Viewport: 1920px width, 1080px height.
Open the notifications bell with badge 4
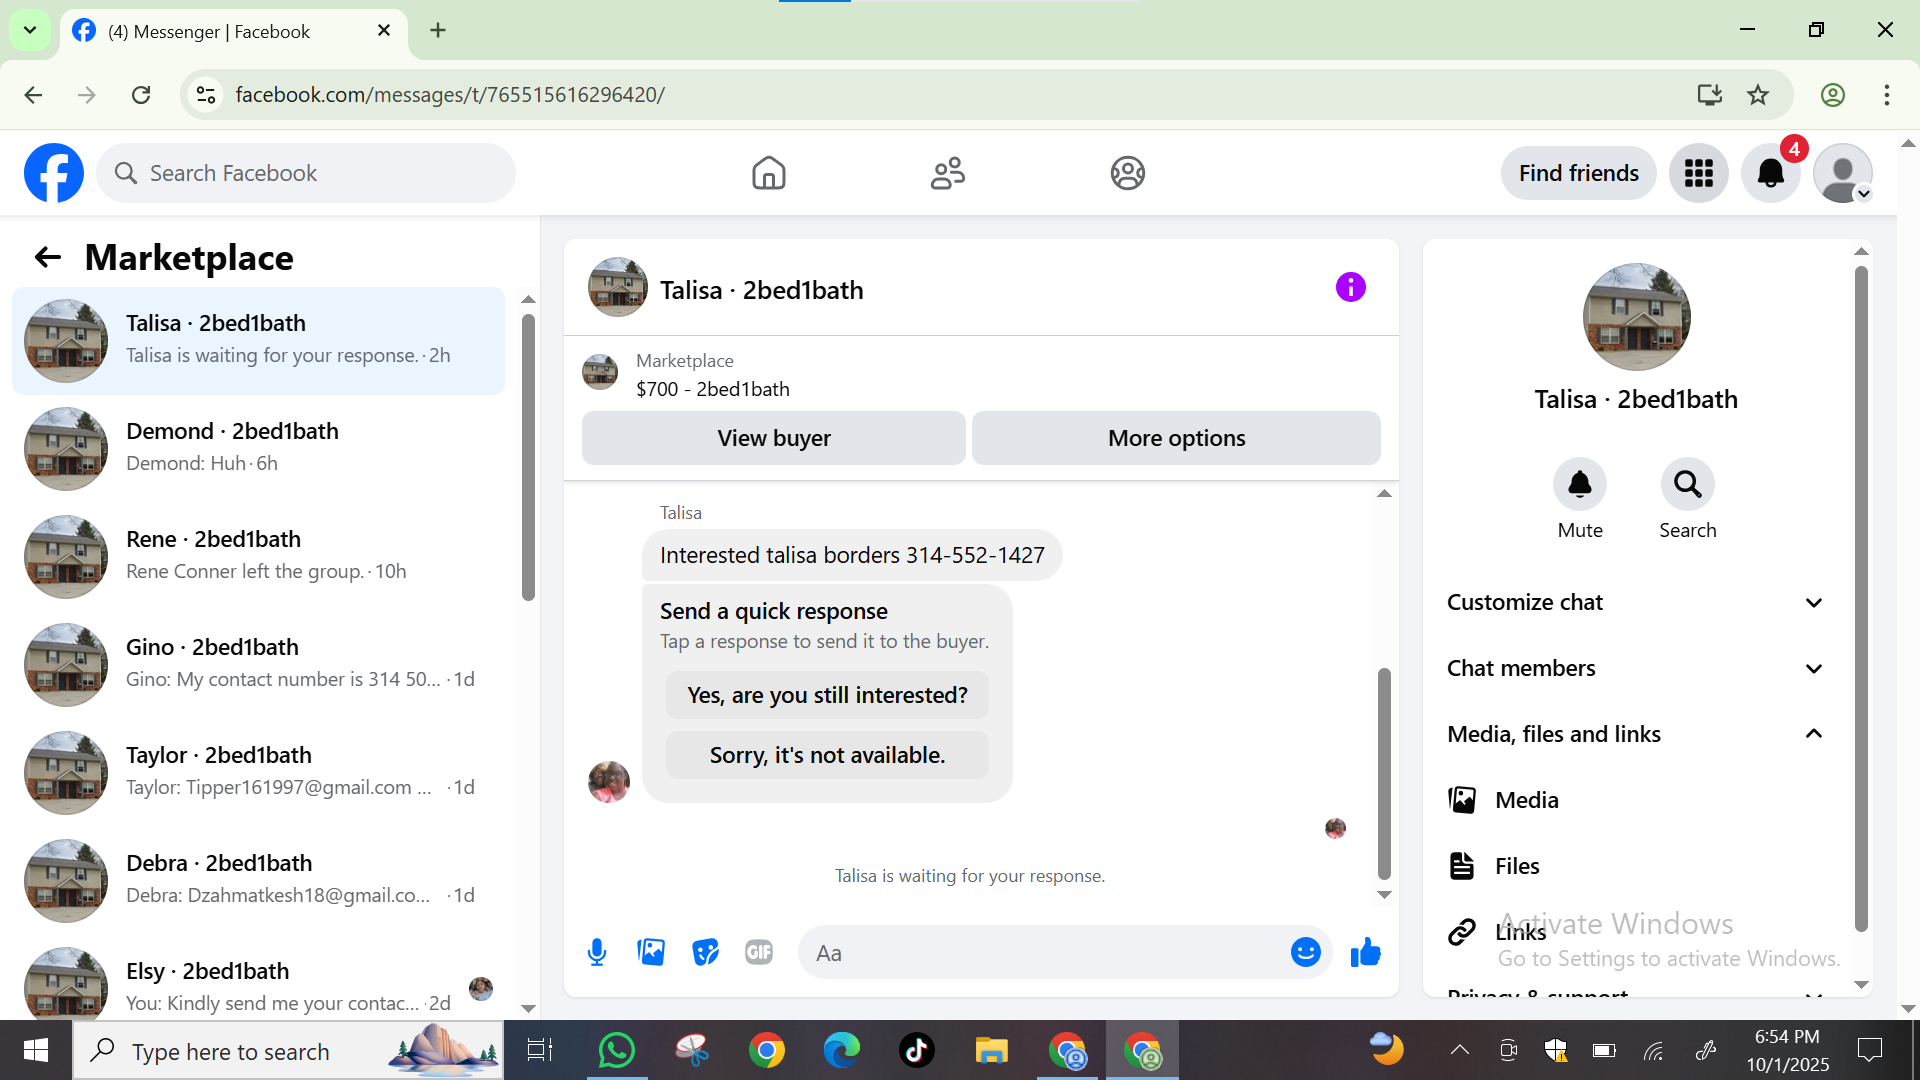[1770, 173]
